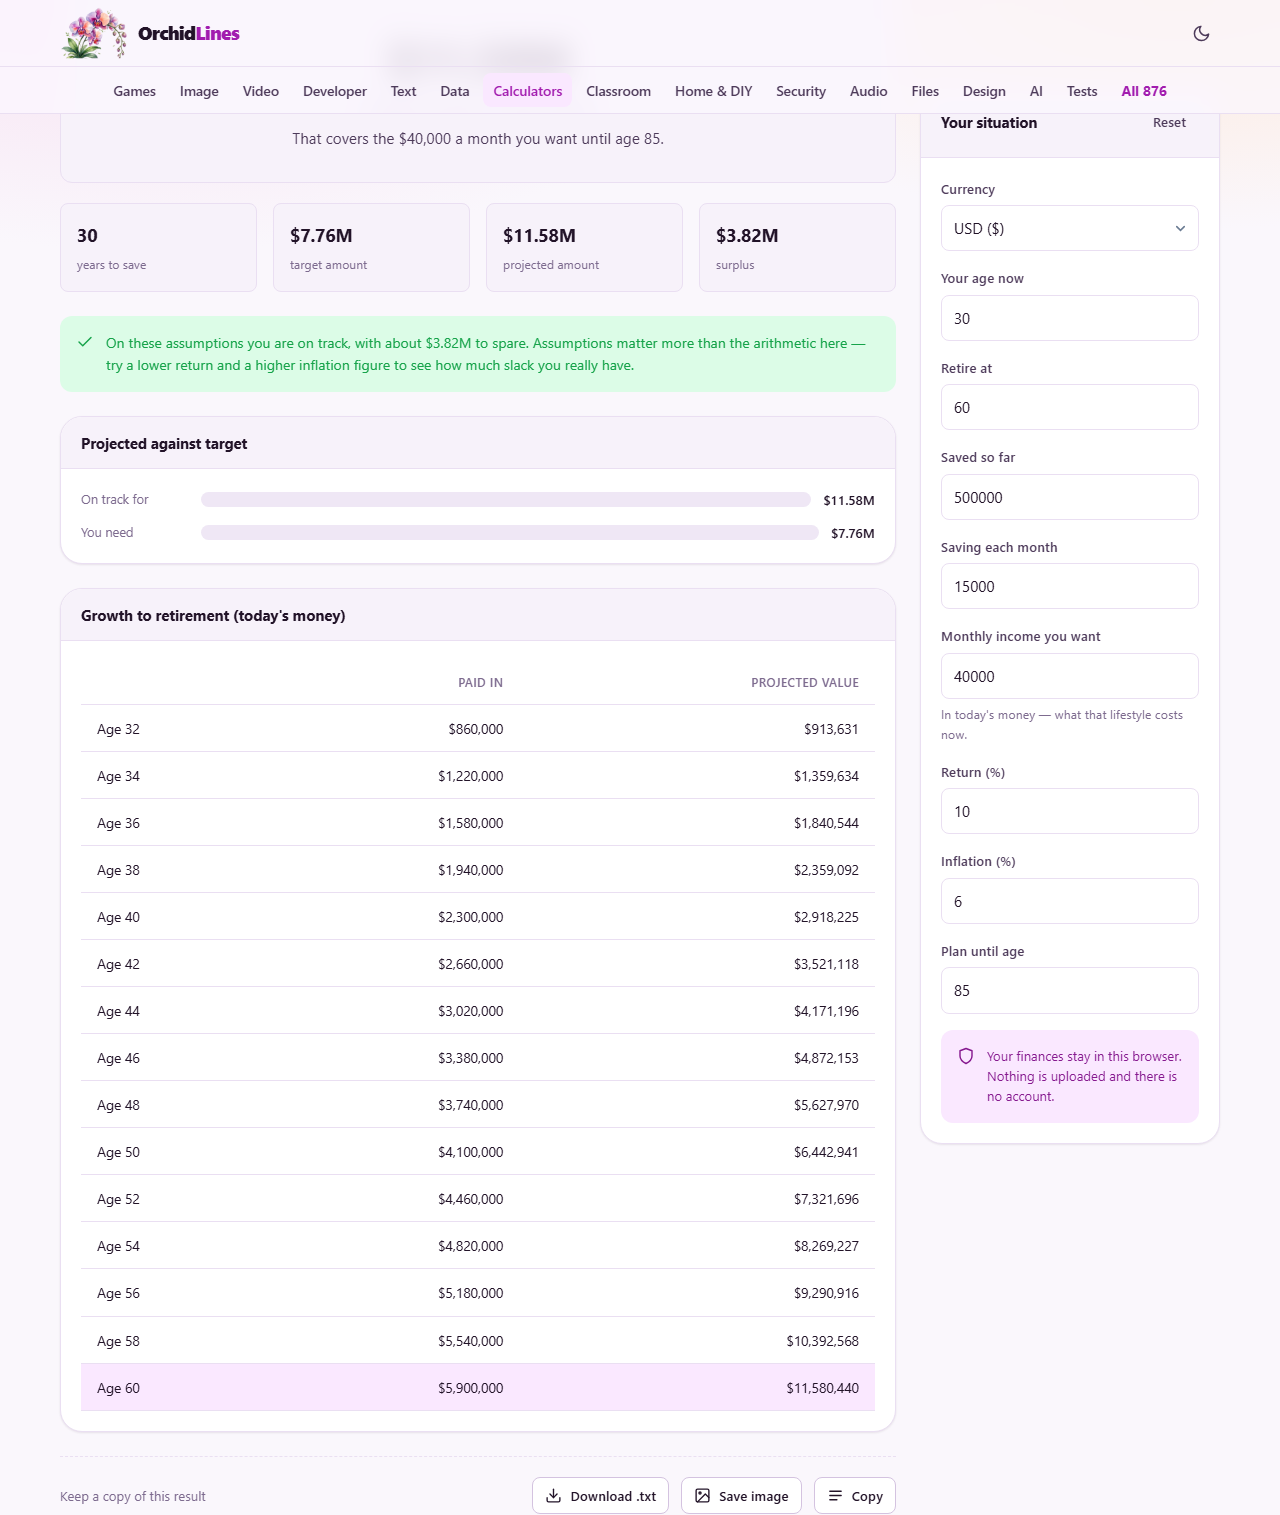Viewport: 1280px width, 1515px height.
Task: Click the picture icon on Save image
Action: 702,1496
